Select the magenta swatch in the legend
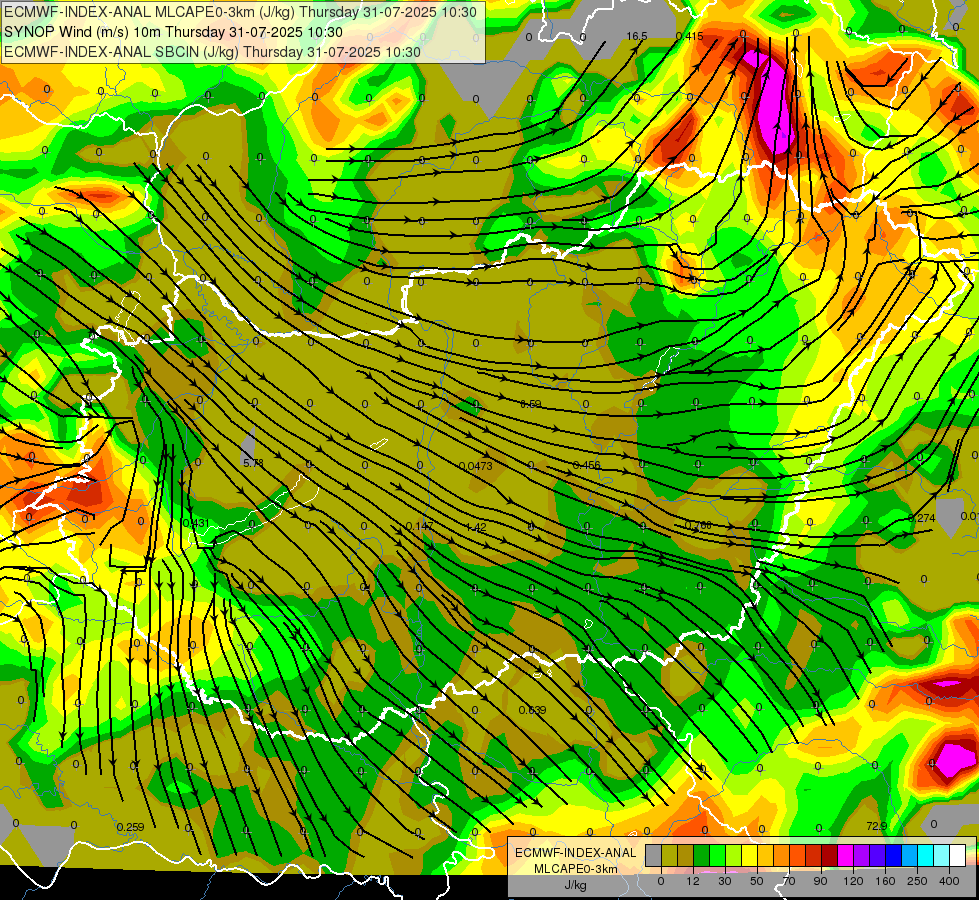 click(x=846, y=855)
